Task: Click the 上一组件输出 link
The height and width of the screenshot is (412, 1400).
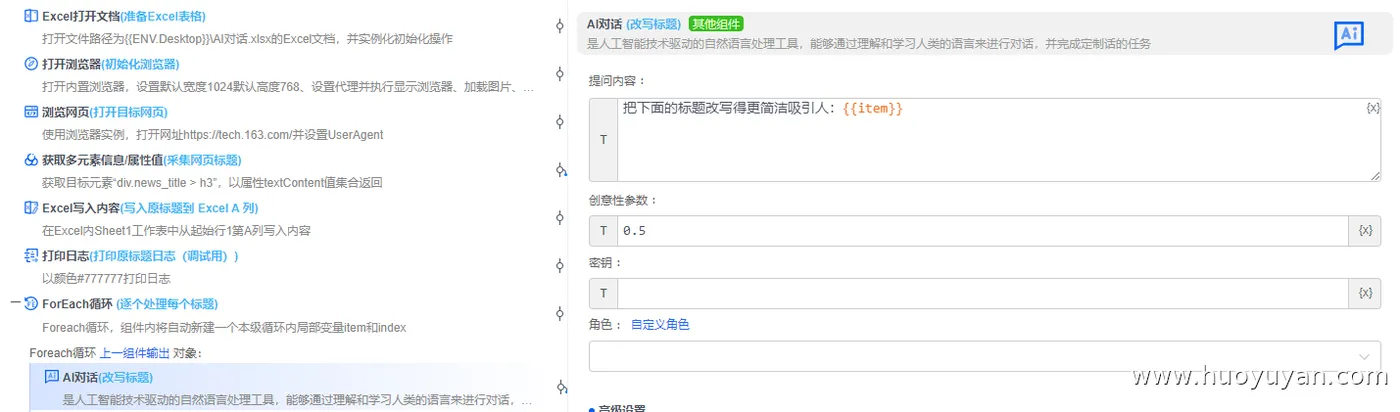Action: 135,353
